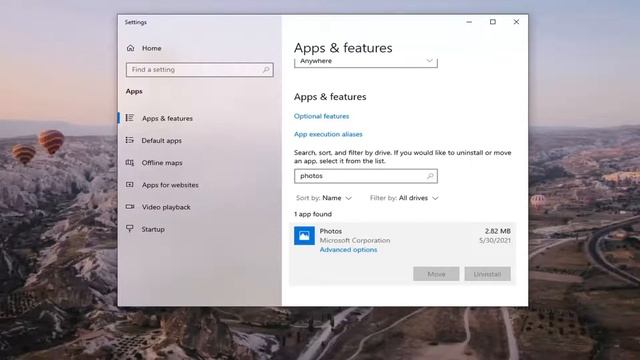The width and height of the screenshot is (640, 360).
Task: Close the Settings window
Action: click(x=516, y=22)
